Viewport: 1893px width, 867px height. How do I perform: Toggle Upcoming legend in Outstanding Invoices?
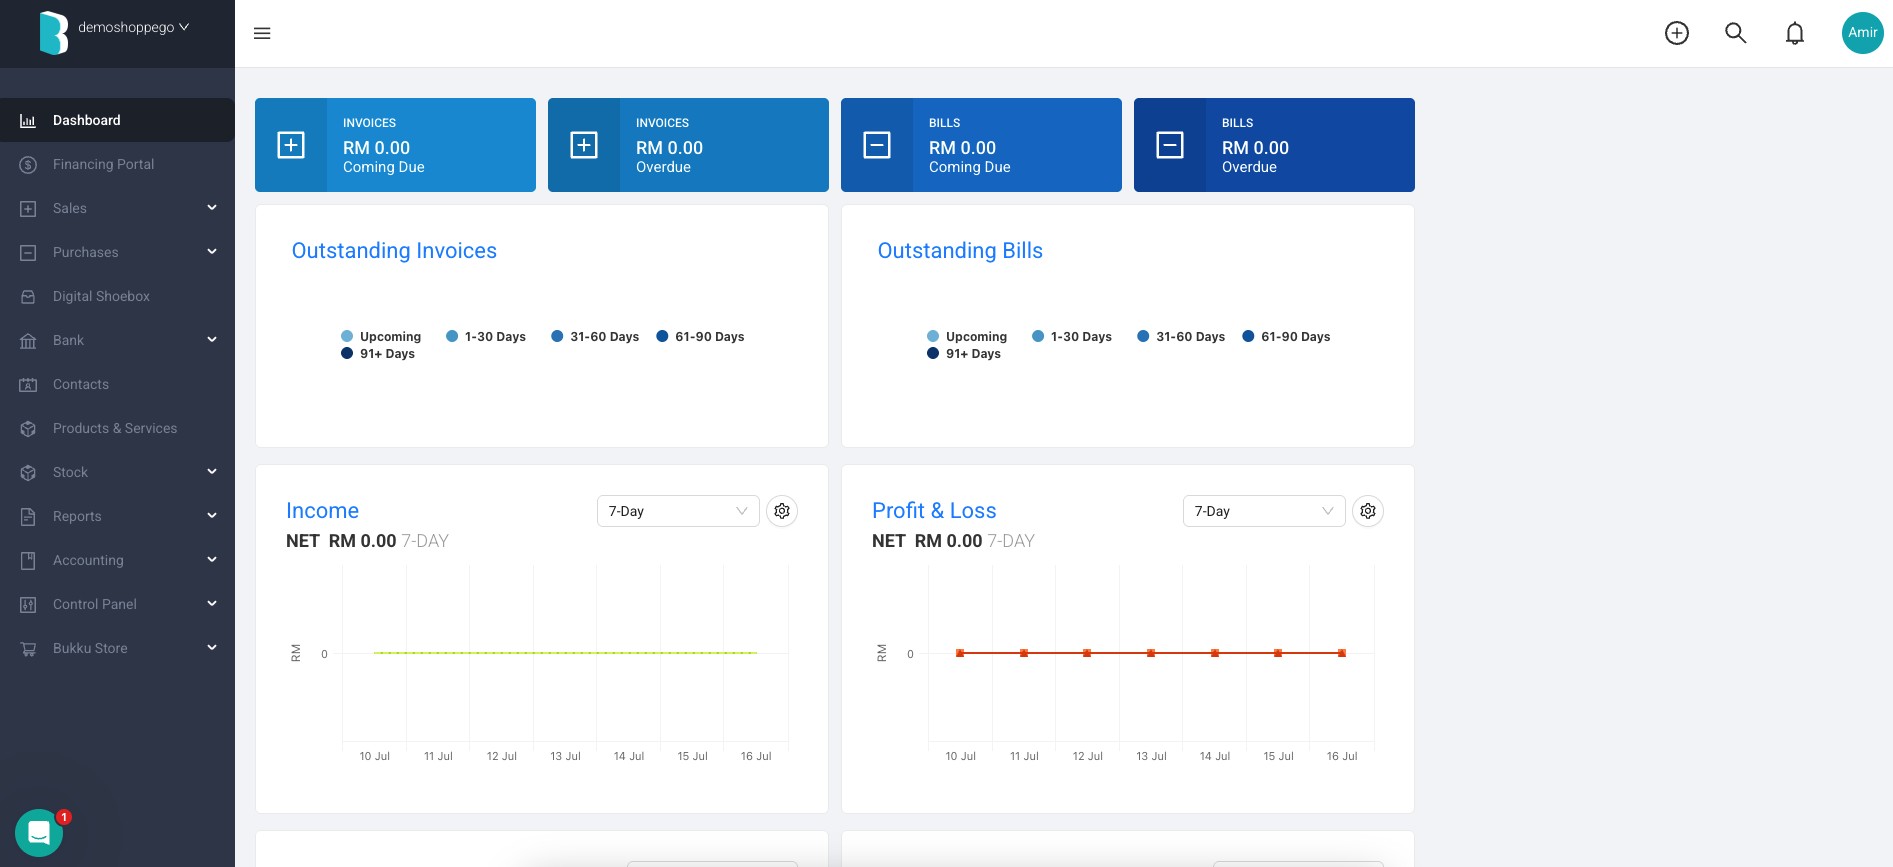pyautogui.click(x=381, y=337)
